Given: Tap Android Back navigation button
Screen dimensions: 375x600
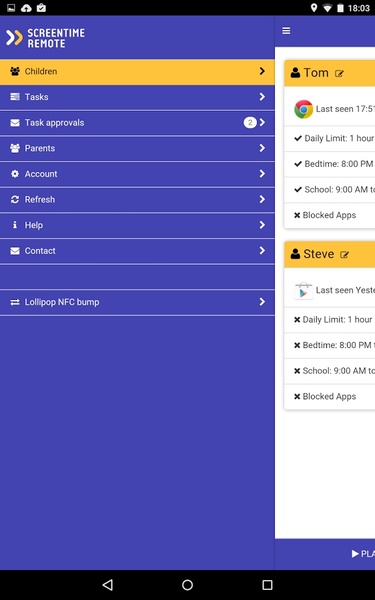Looking at the screenshot, I should point(108,585).
